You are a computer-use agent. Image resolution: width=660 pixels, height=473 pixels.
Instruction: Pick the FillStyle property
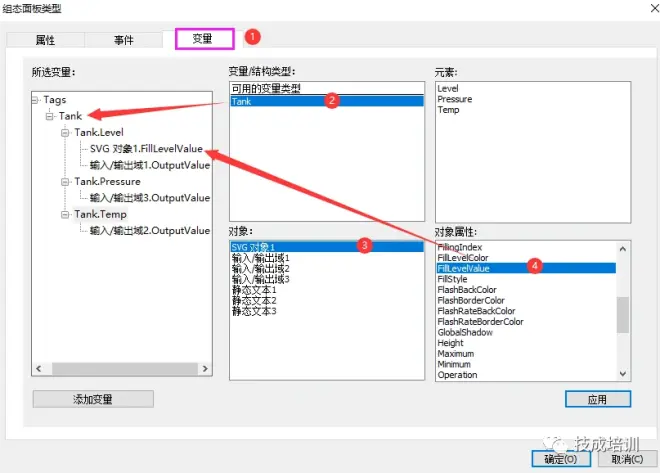tap(452, 279)
